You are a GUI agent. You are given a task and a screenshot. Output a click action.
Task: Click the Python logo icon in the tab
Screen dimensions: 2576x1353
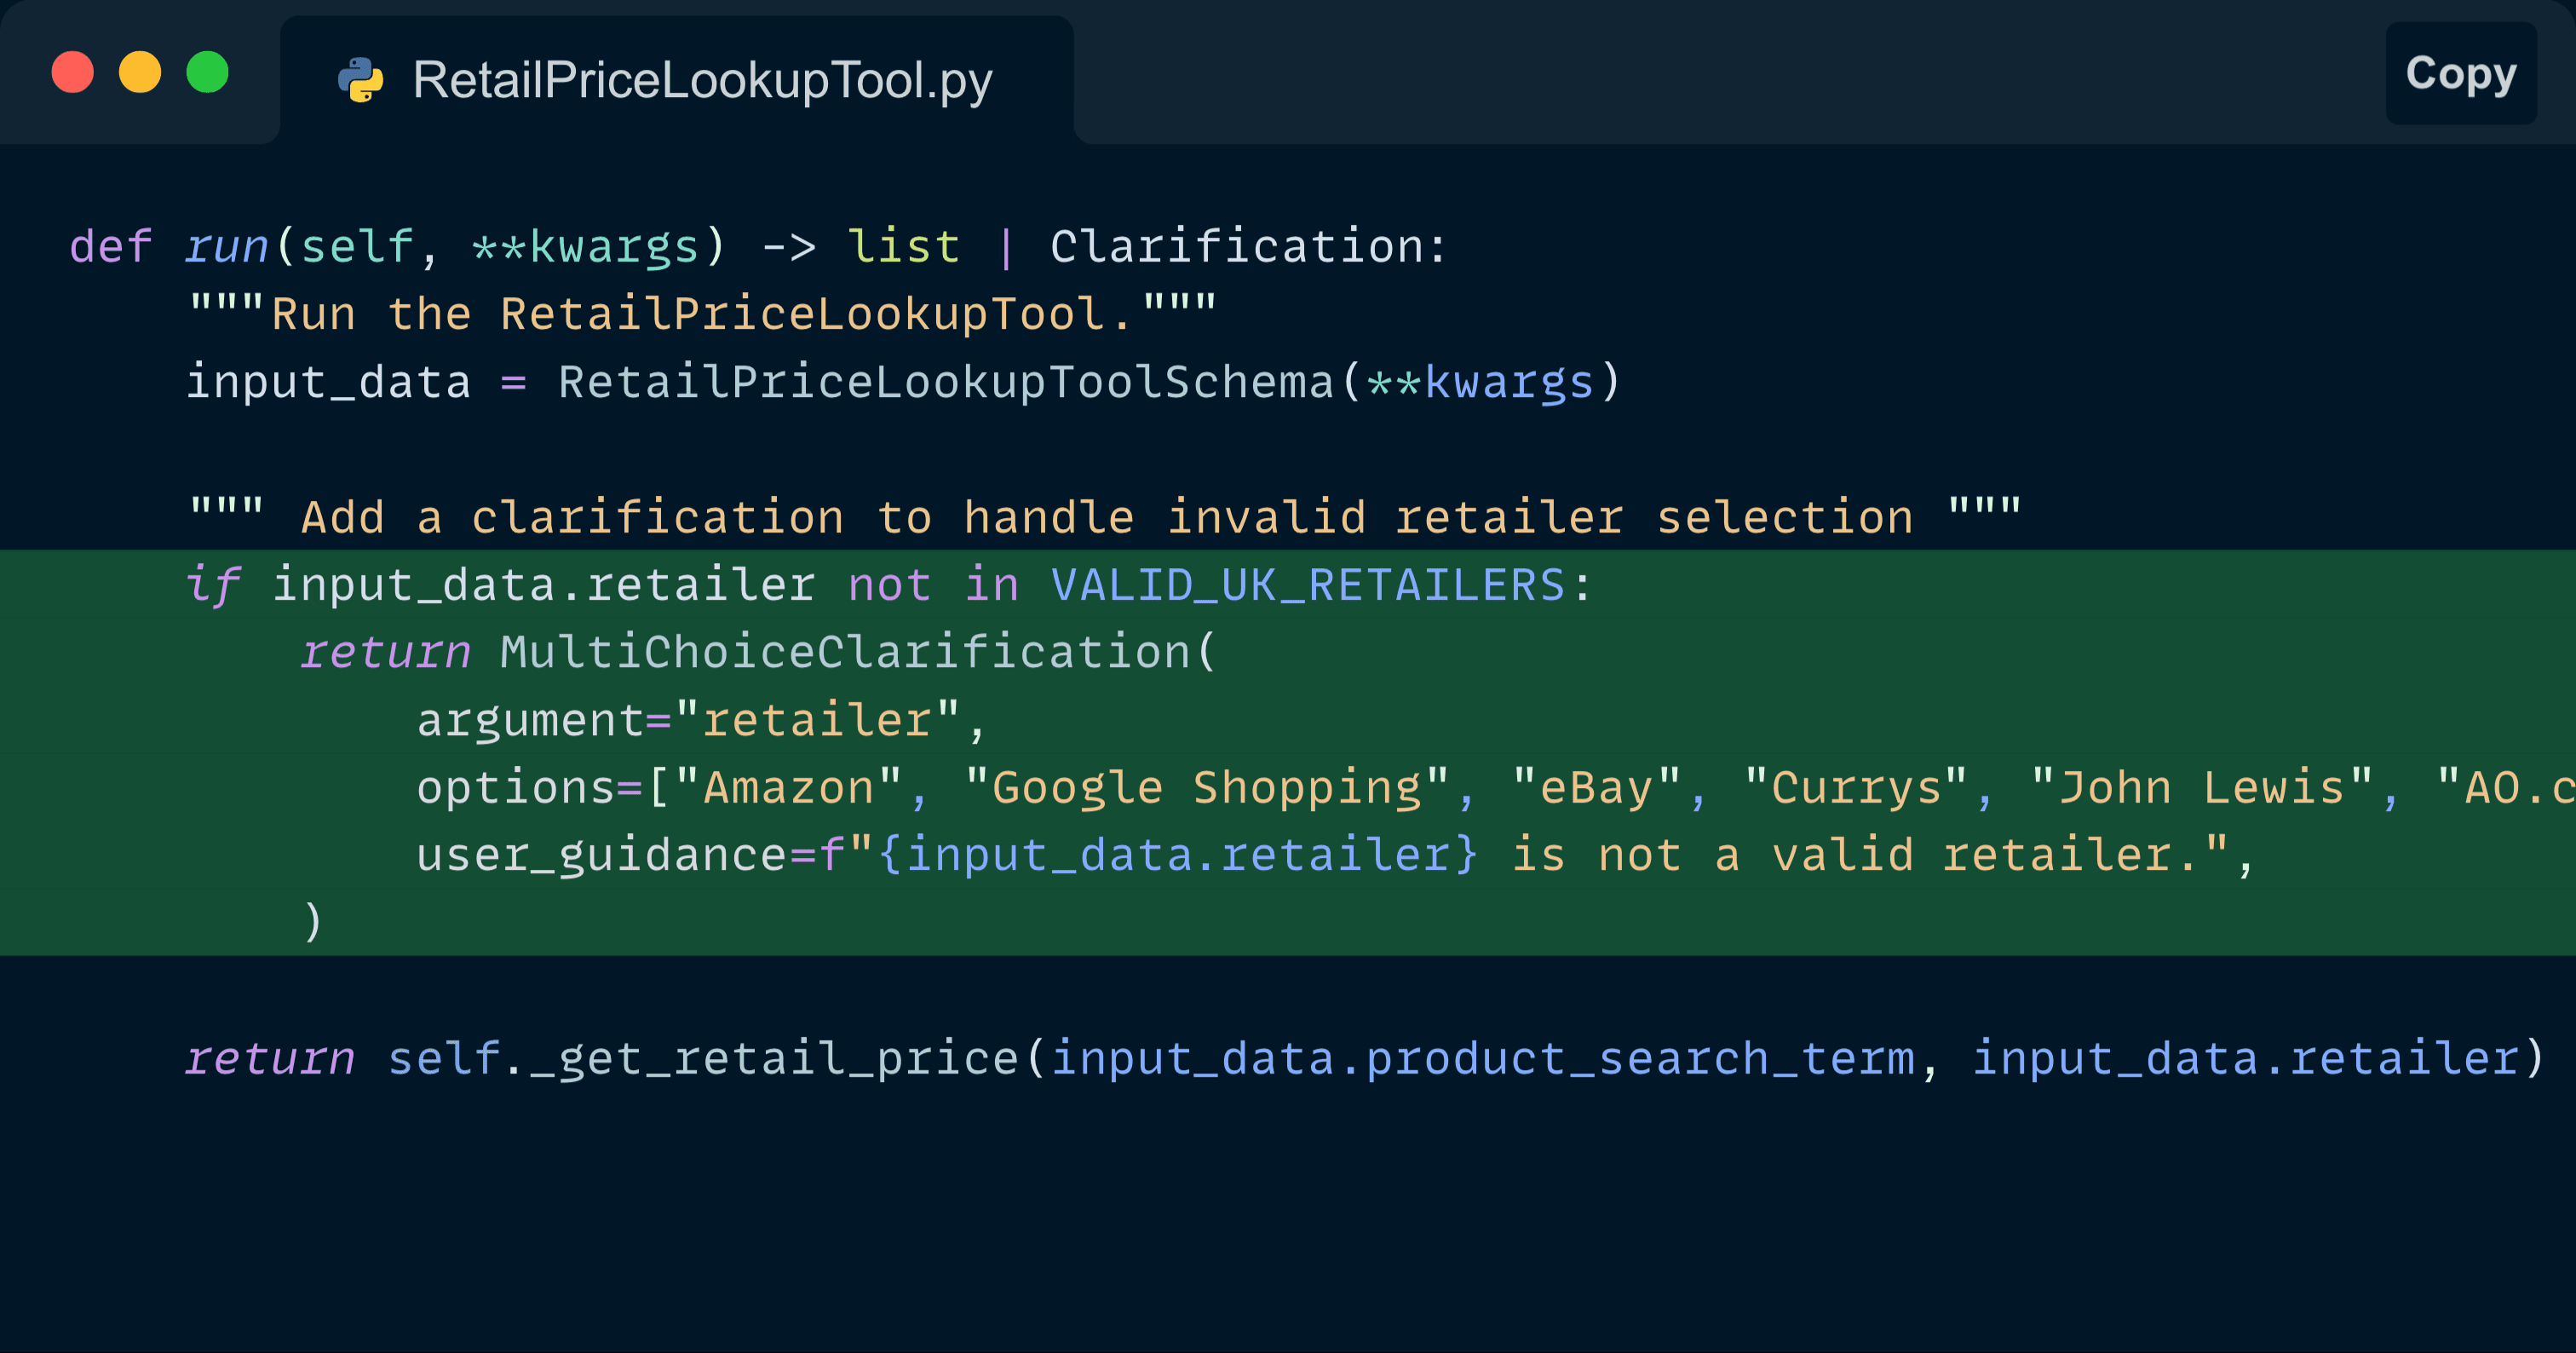click(361, 79)
